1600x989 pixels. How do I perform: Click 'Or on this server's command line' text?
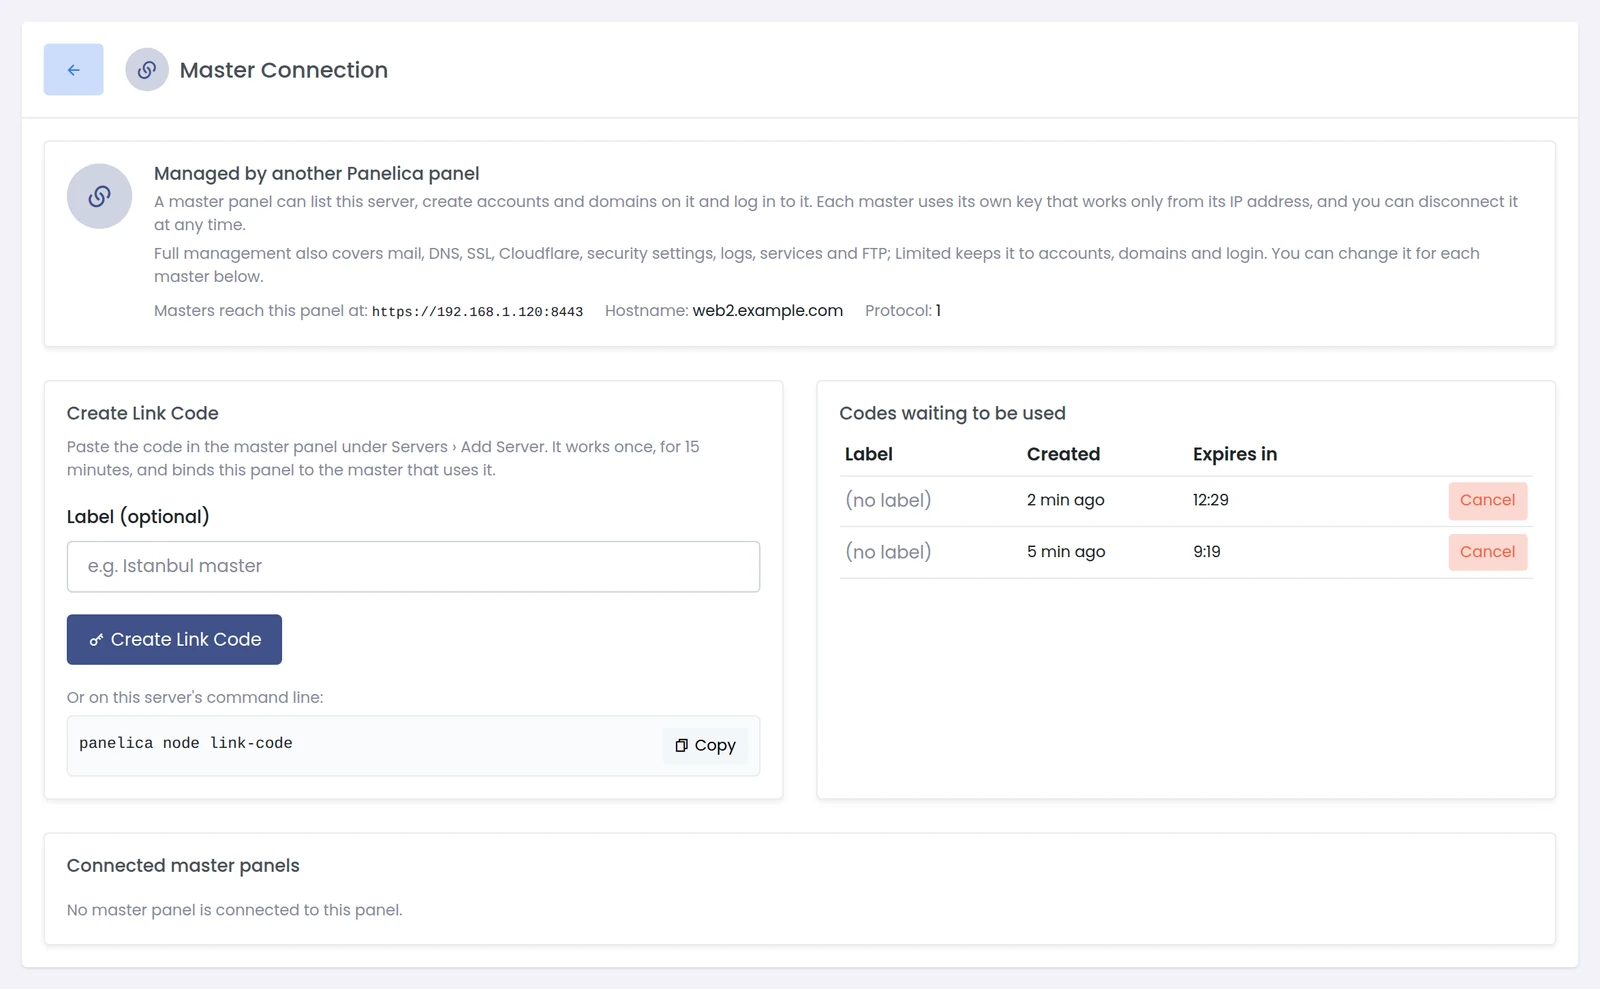click(x=195, y=698)
